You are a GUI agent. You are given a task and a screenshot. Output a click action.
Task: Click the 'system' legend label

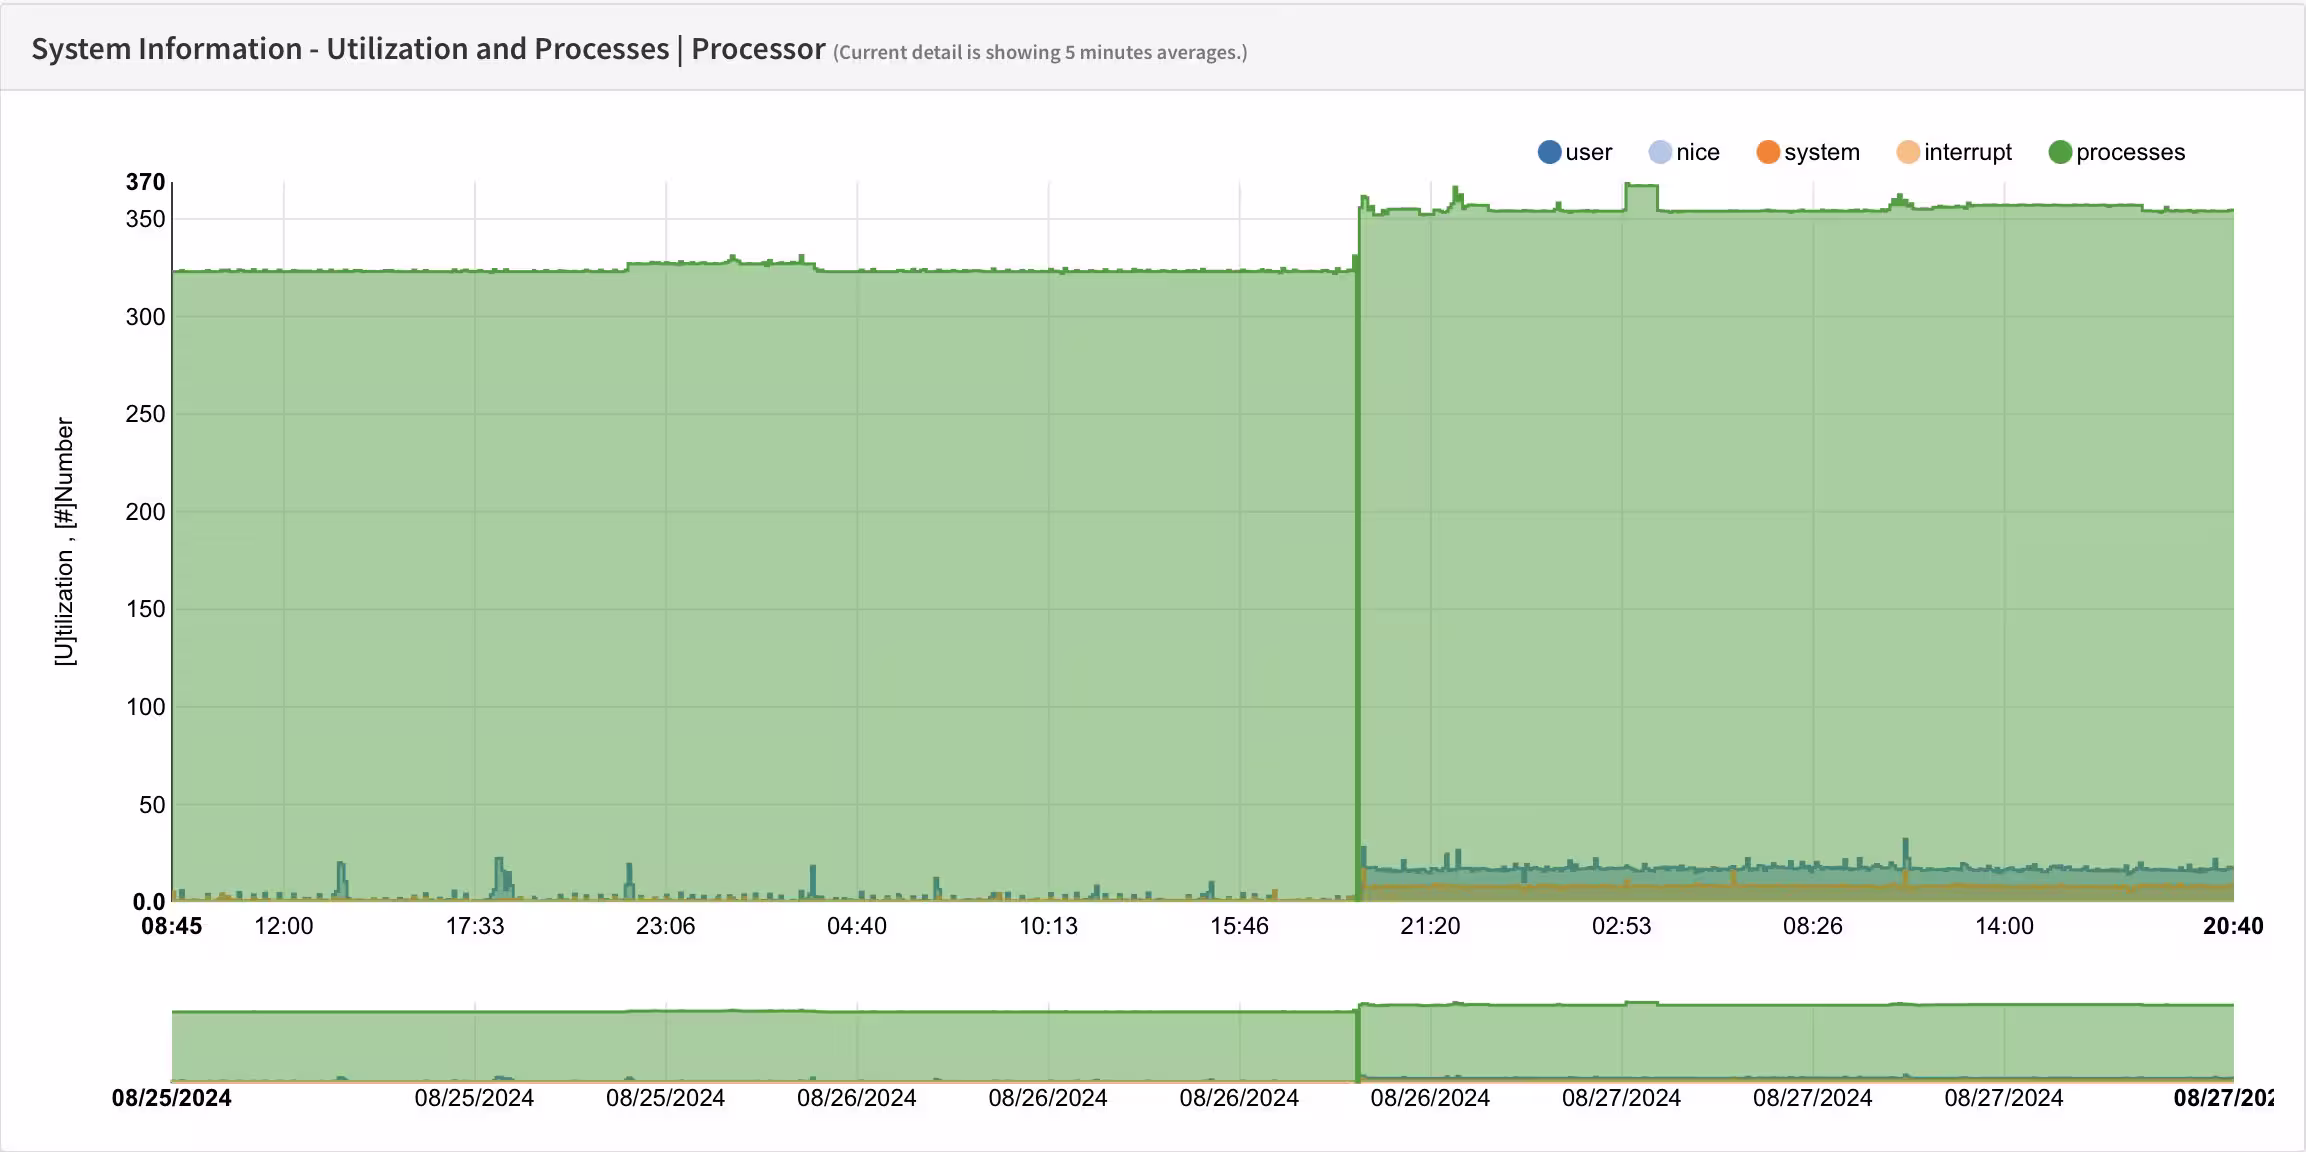pos(1822,152)
